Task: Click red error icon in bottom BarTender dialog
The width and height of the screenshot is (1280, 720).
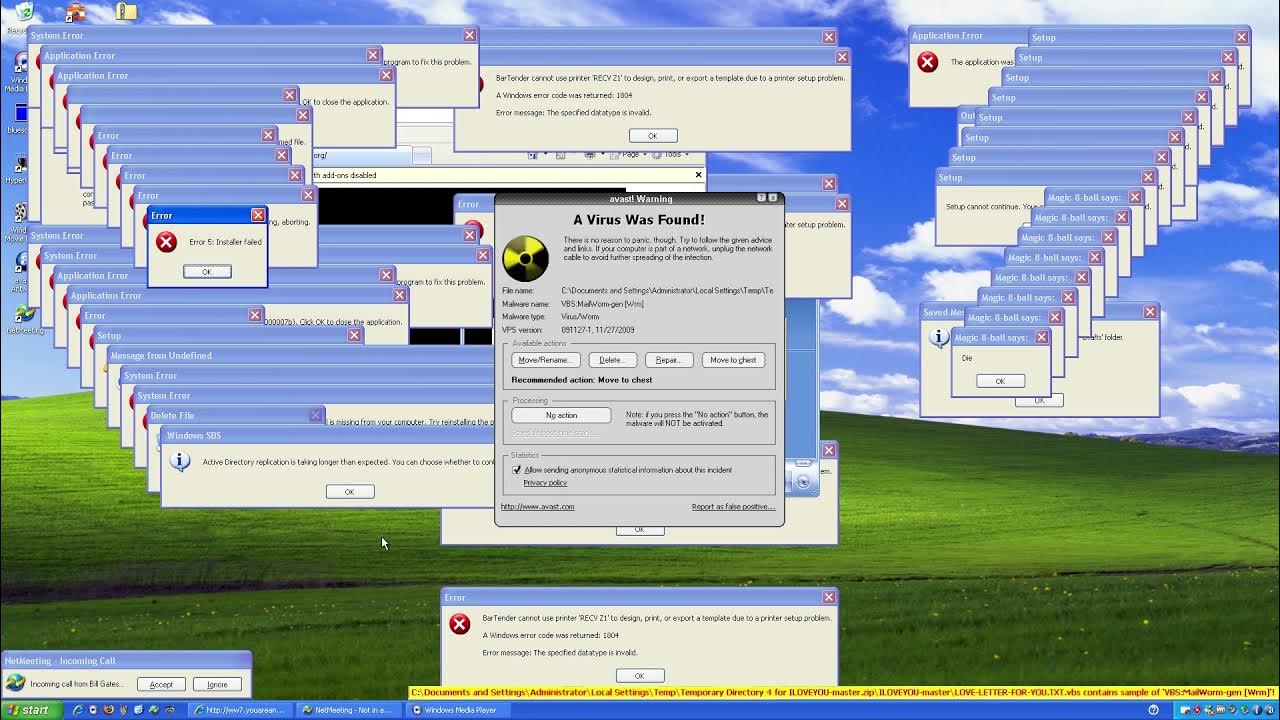Action: [459, 624]
